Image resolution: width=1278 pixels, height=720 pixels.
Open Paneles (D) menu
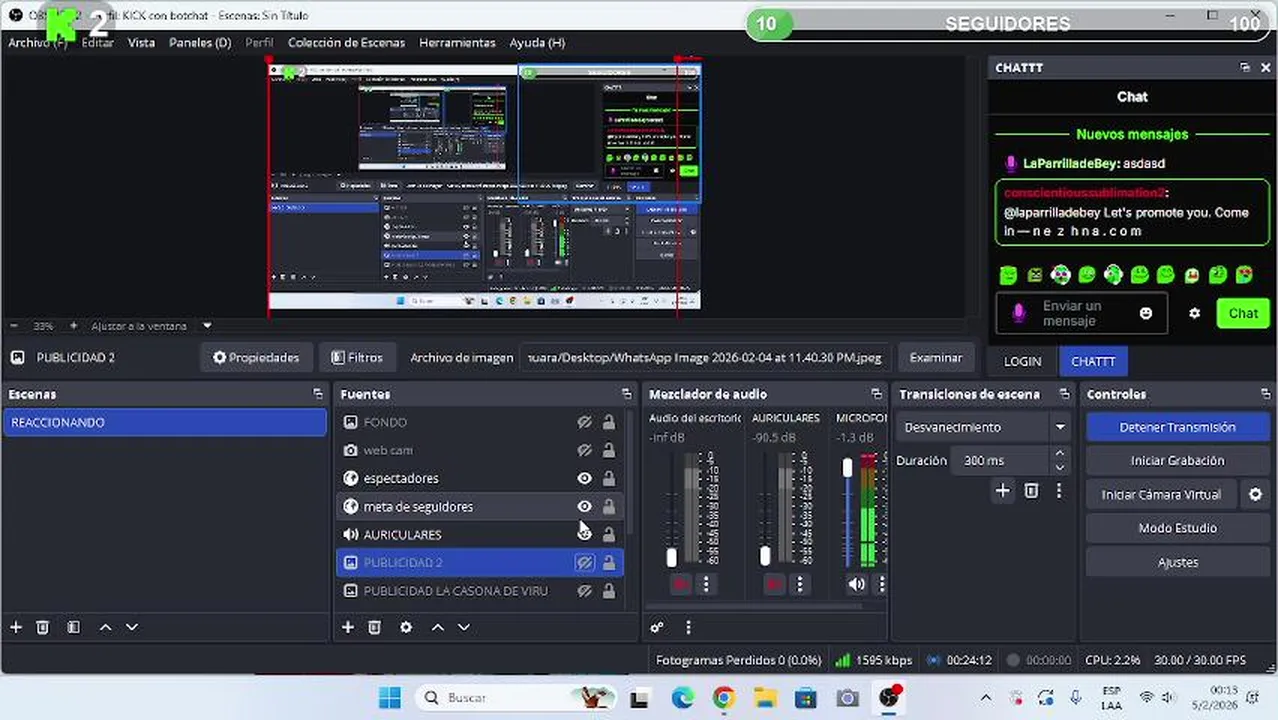point(200,43)
